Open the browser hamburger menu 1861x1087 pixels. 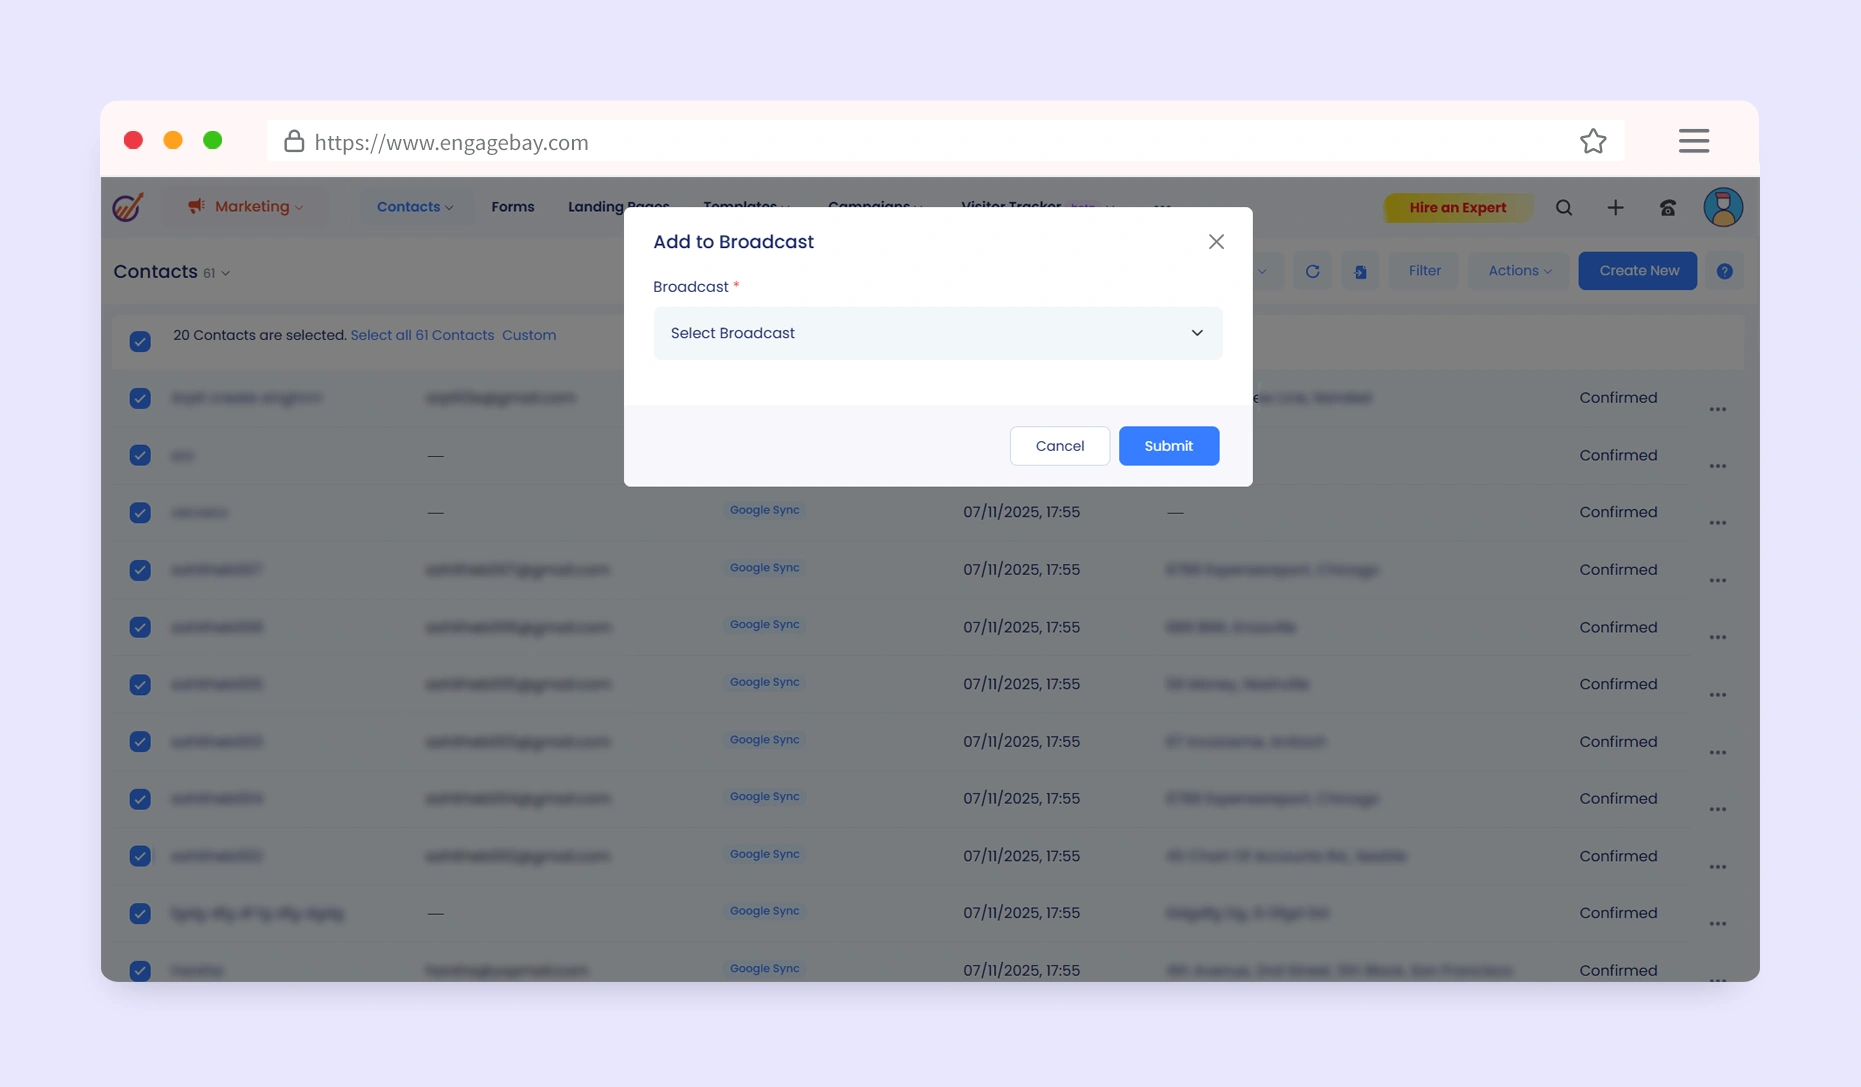(1693, 142)
